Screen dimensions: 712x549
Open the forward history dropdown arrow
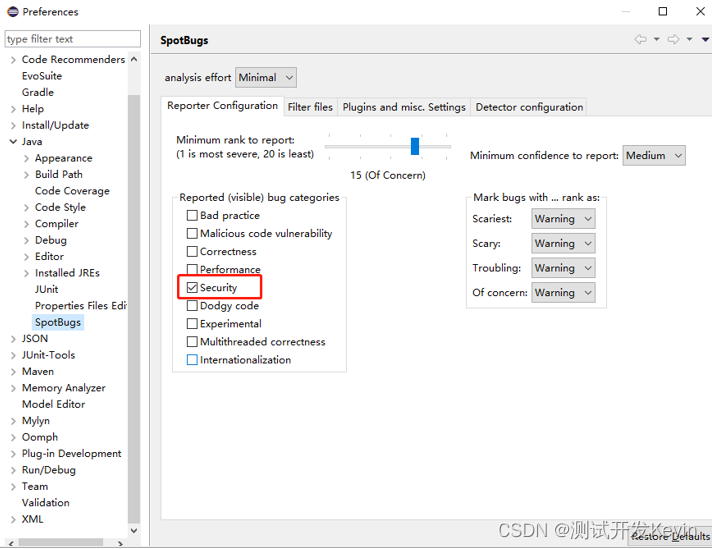689,40
